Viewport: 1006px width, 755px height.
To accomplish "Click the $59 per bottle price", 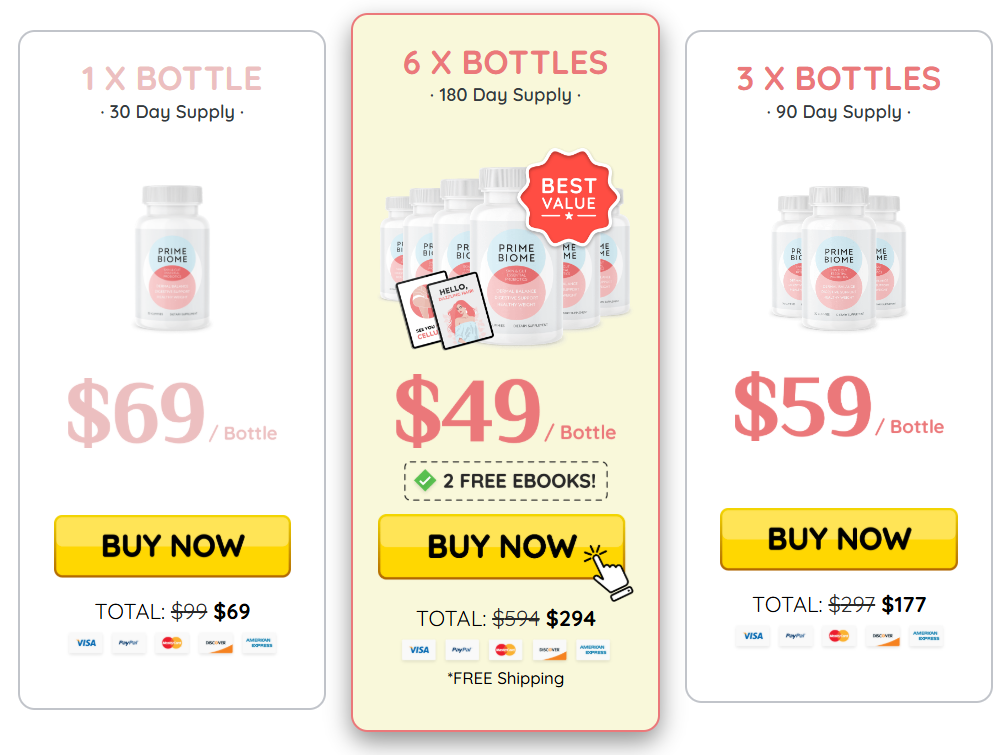I will (x=839, y=406).
